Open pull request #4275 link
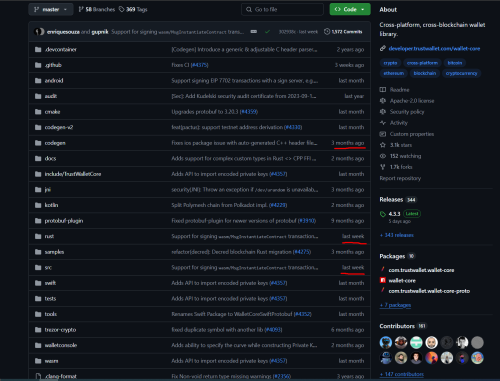500x381 pixels. (302, 252)
